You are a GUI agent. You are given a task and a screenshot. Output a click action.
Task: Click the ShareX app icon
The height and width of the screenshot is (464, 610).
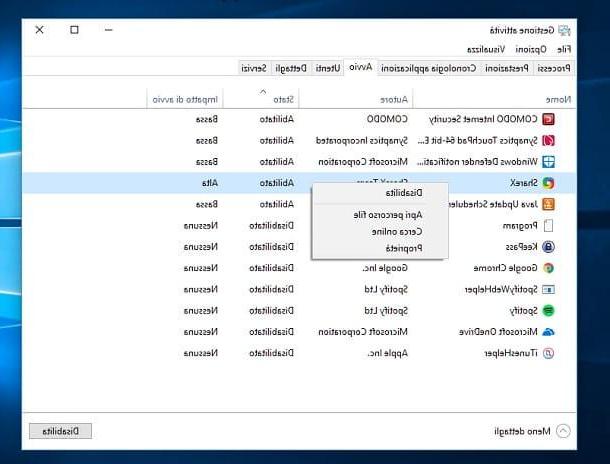(x=548, y=183)
